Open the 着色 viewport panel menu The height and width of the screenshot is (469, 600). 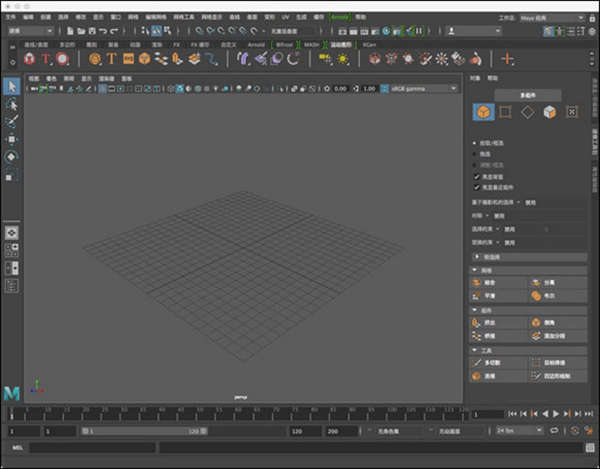click(51, 78)
